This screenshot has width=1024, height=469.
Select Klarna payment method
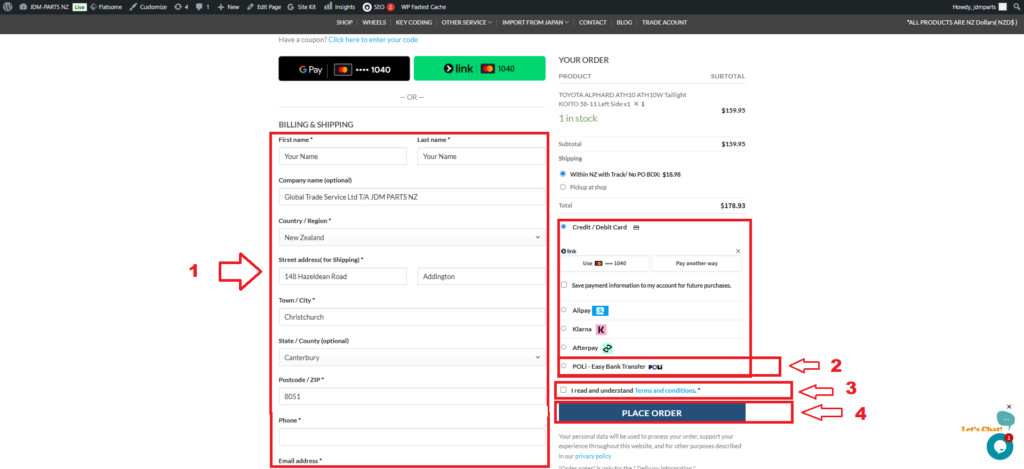(x=563, y=329)
